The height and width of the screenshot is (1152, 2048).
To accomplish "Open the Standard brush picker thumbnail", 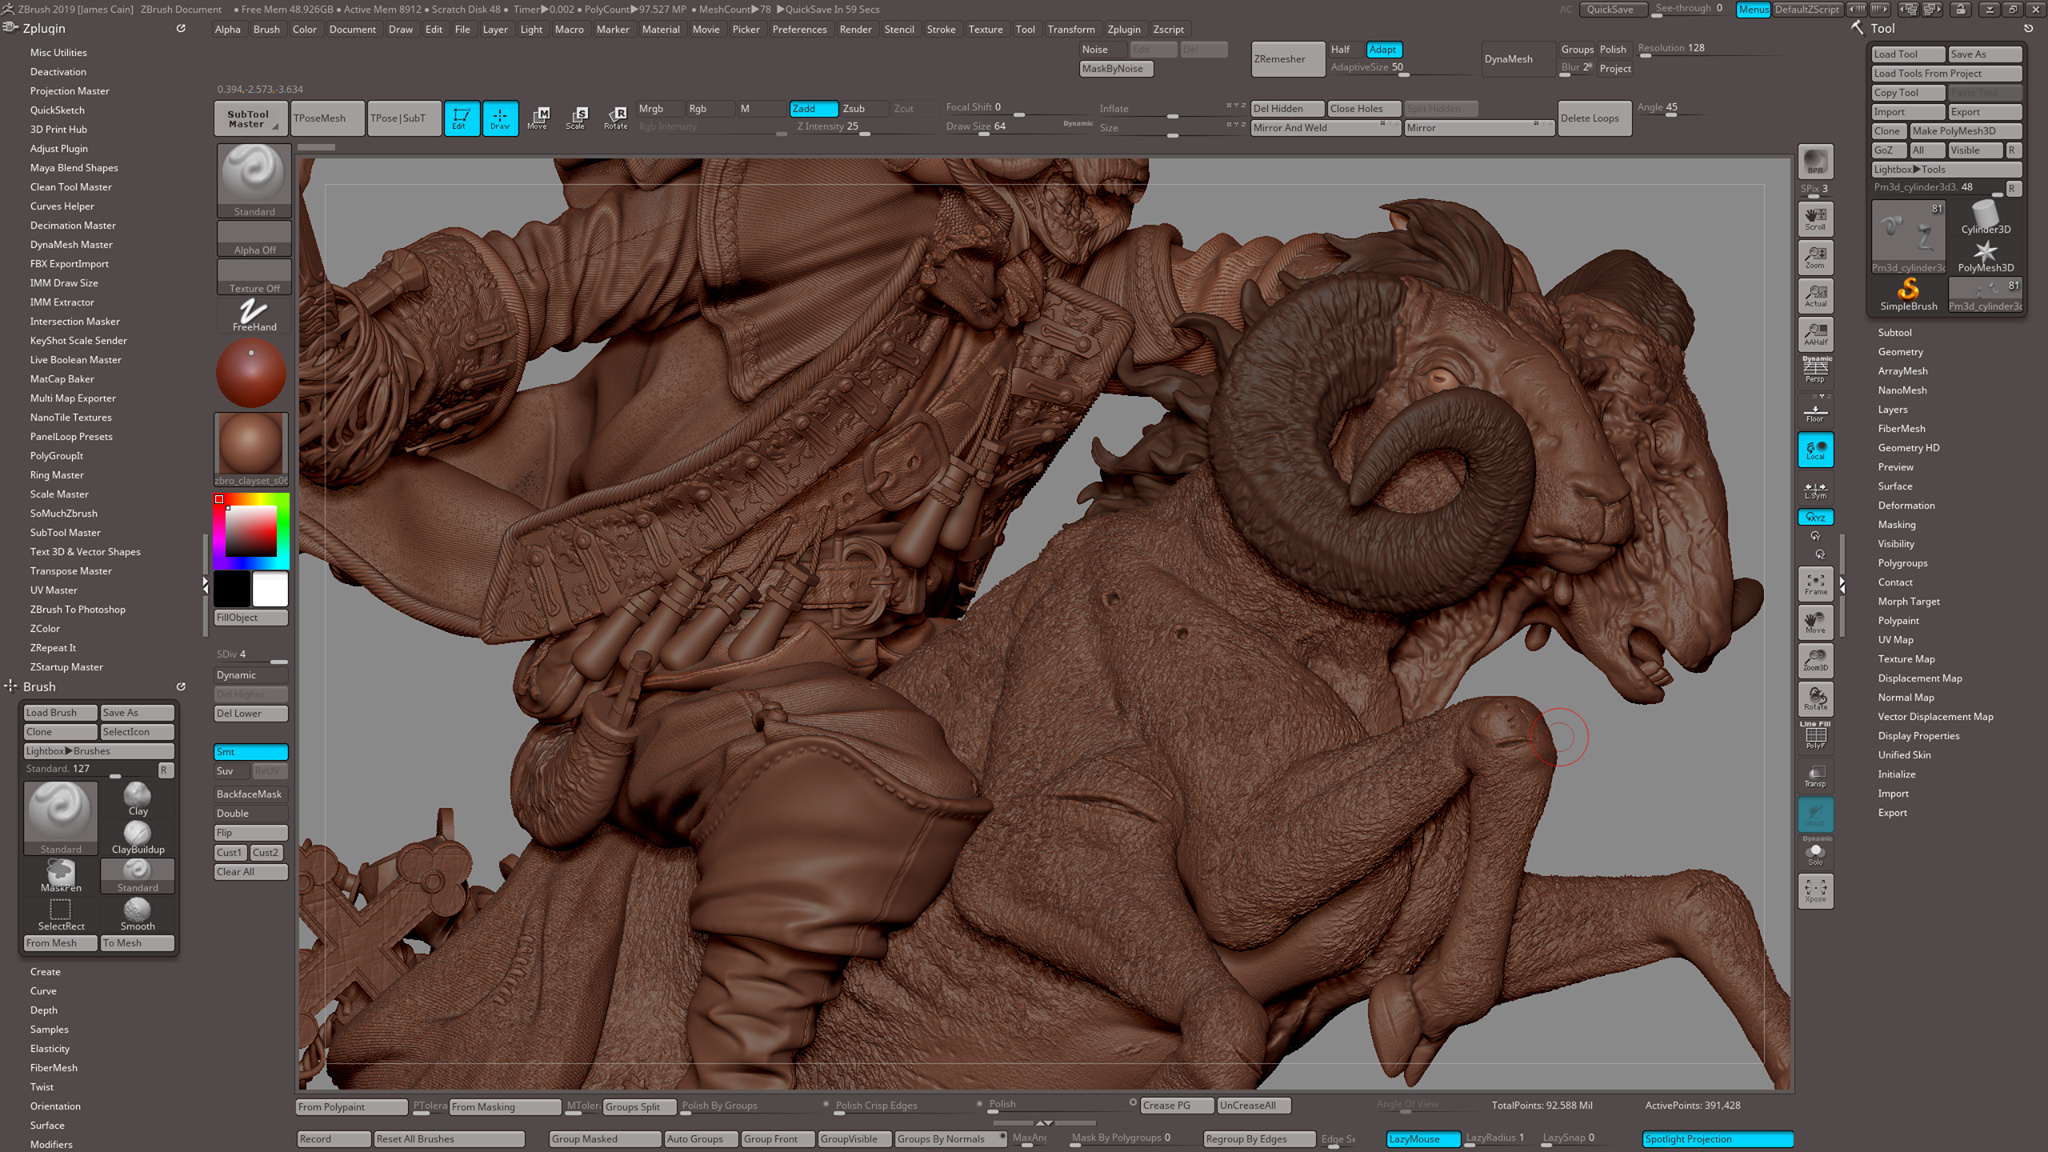I will coord(254,180).
